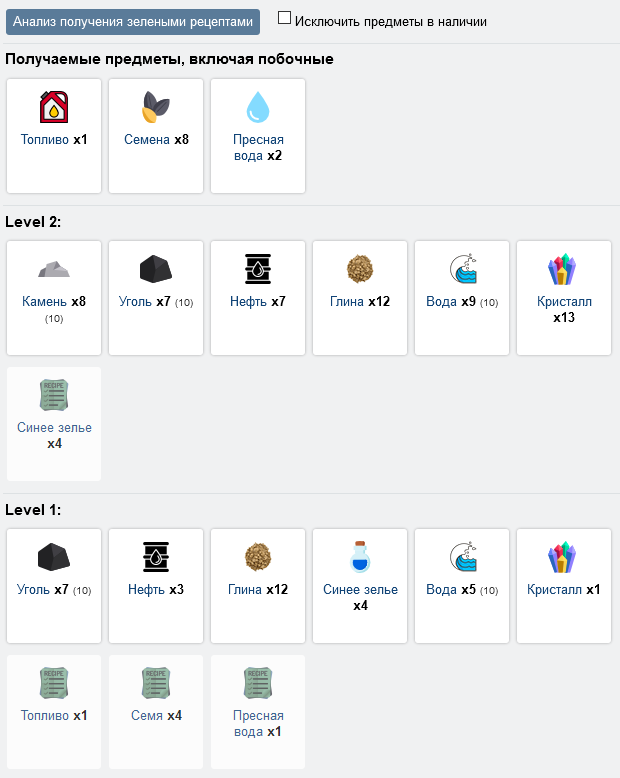Click the blue potion flask icon

click(360, 557)
